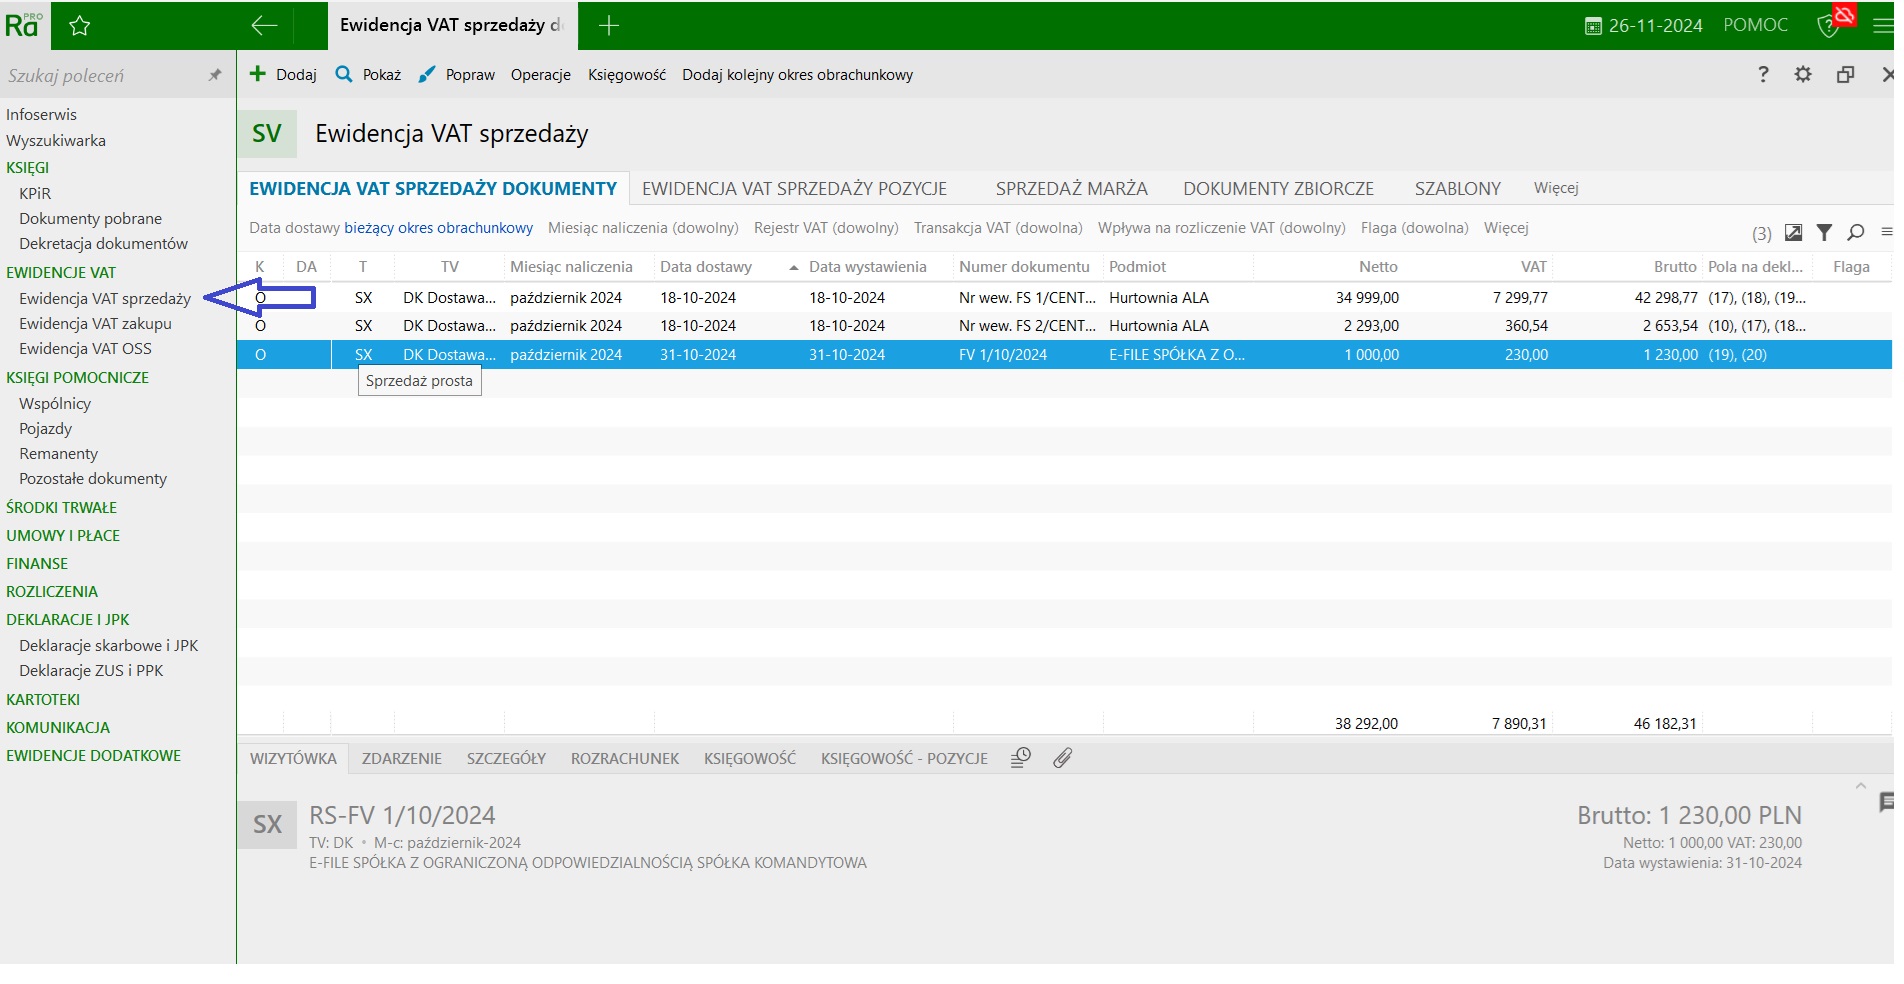Open the comment bubble icon at right
Image resolution: width=1904 pixels, height=984 pixels.
1886,802
